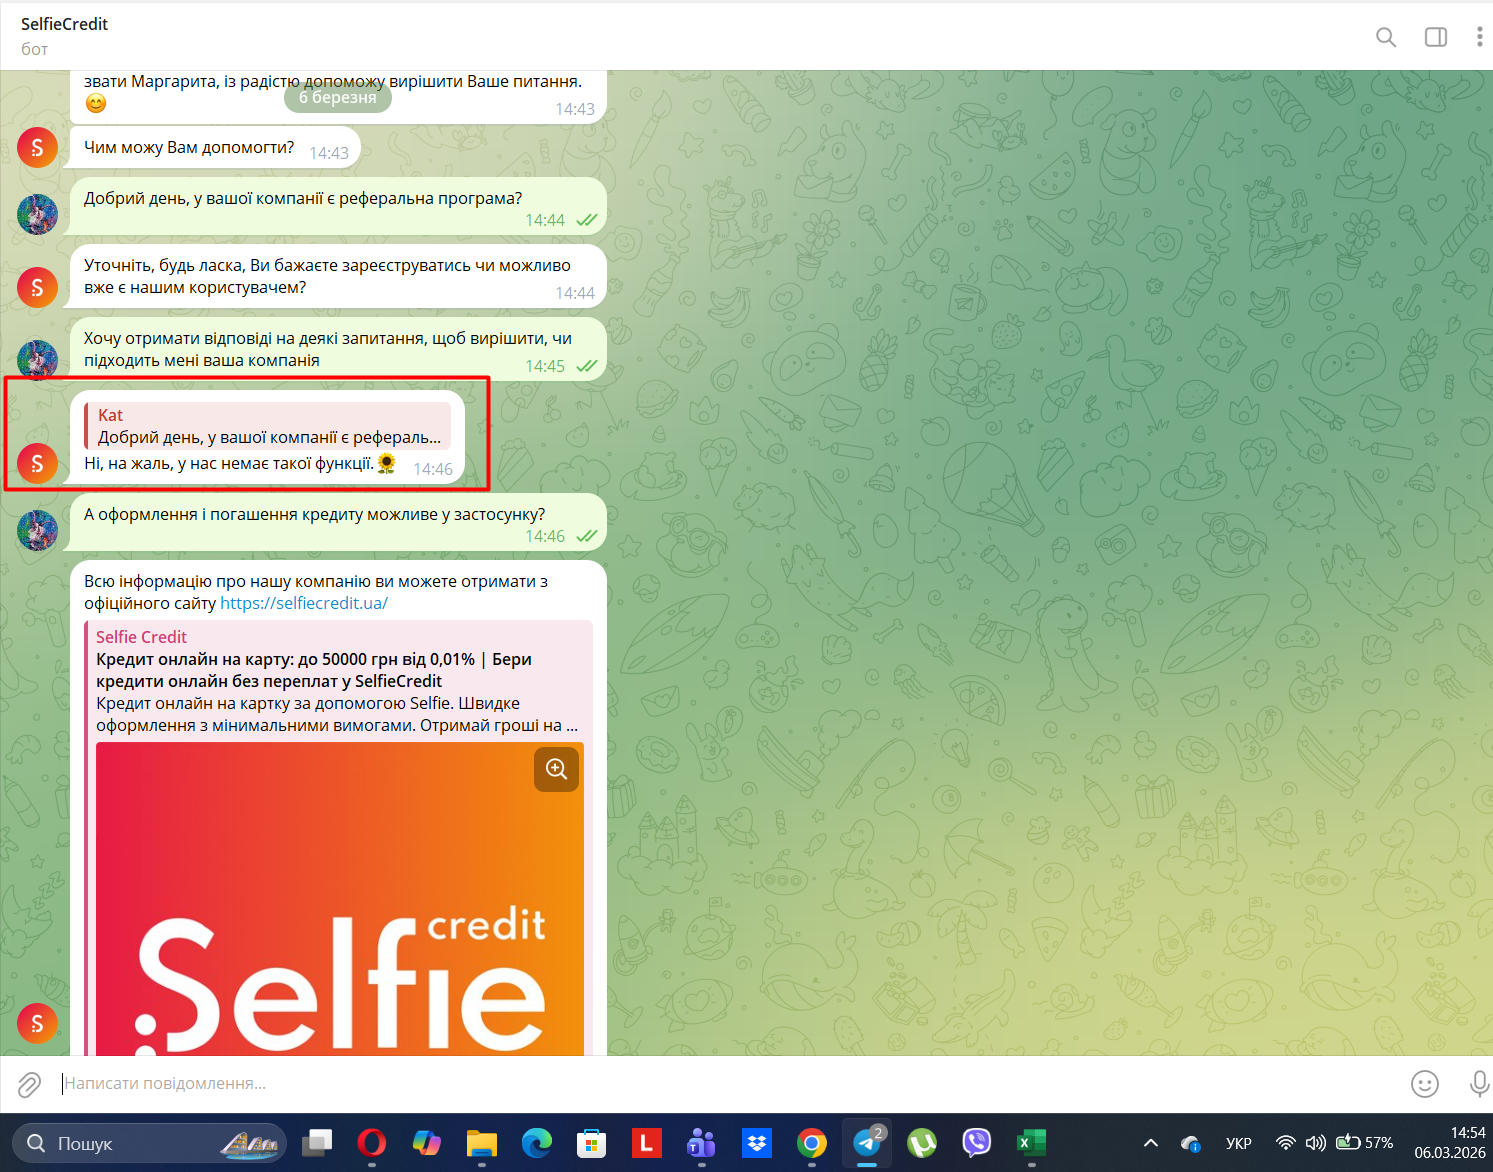Click the 'Selfie Credit' preview title
Image resolution: width=1493 pixels, height=1172 pixels.
click(141, 637)
